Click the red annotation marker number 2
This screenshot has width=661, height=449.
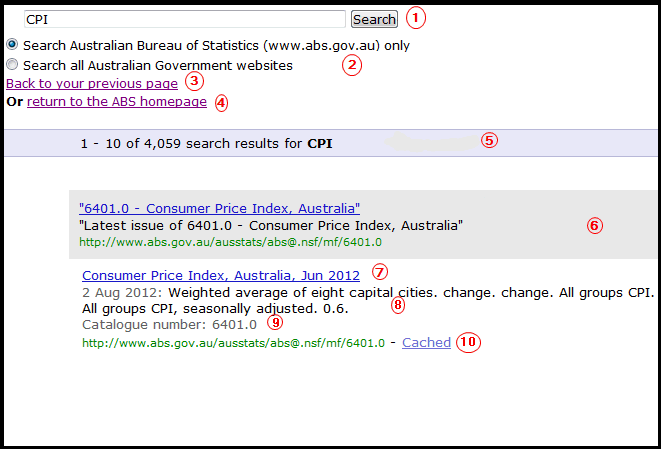(351, 66)
